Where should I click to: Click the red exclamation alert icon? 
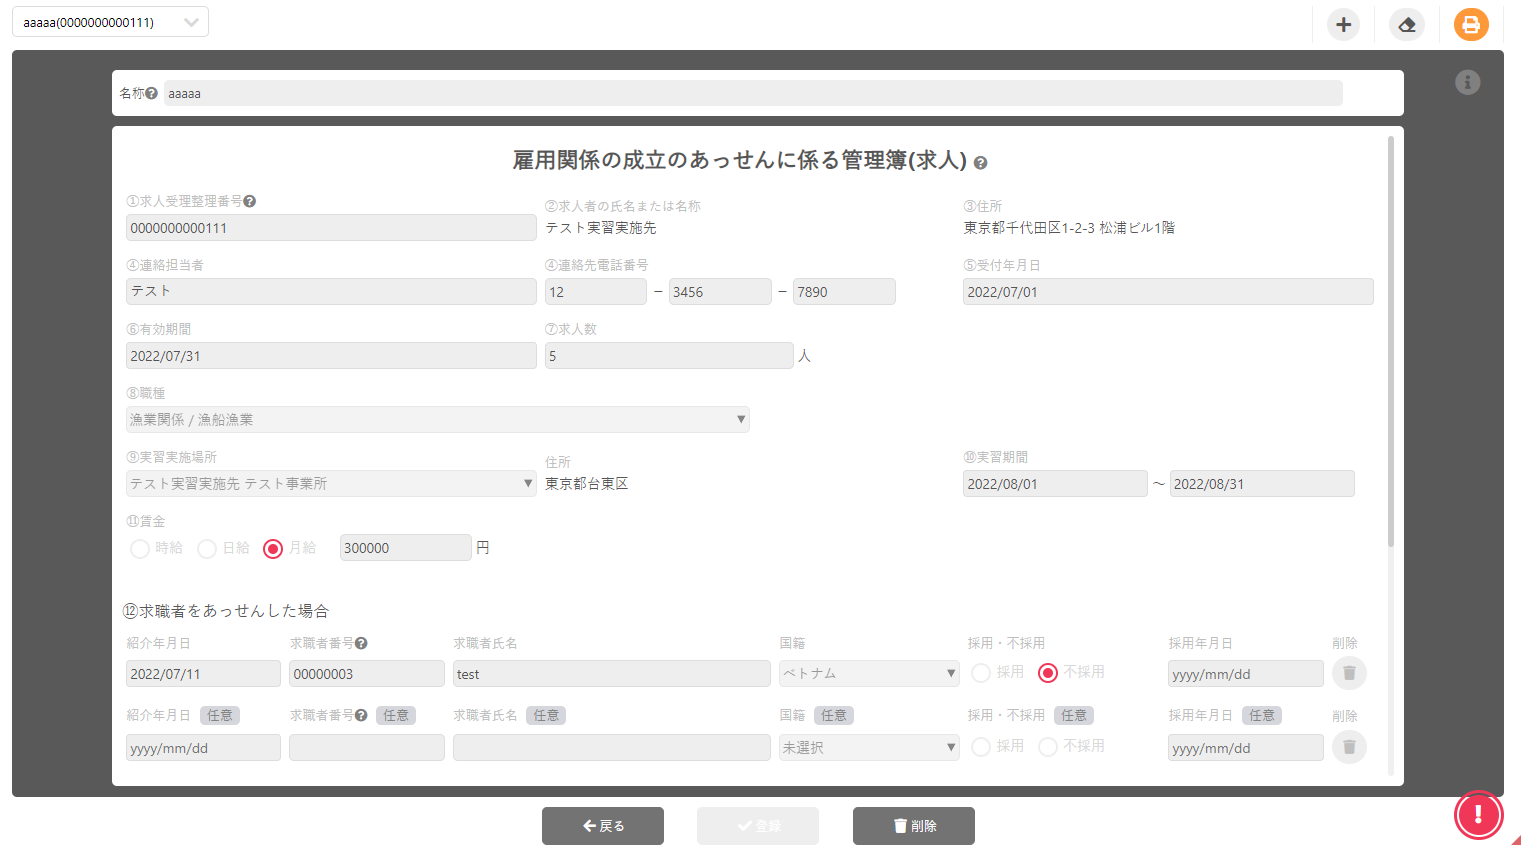(x=1478, y=814)
